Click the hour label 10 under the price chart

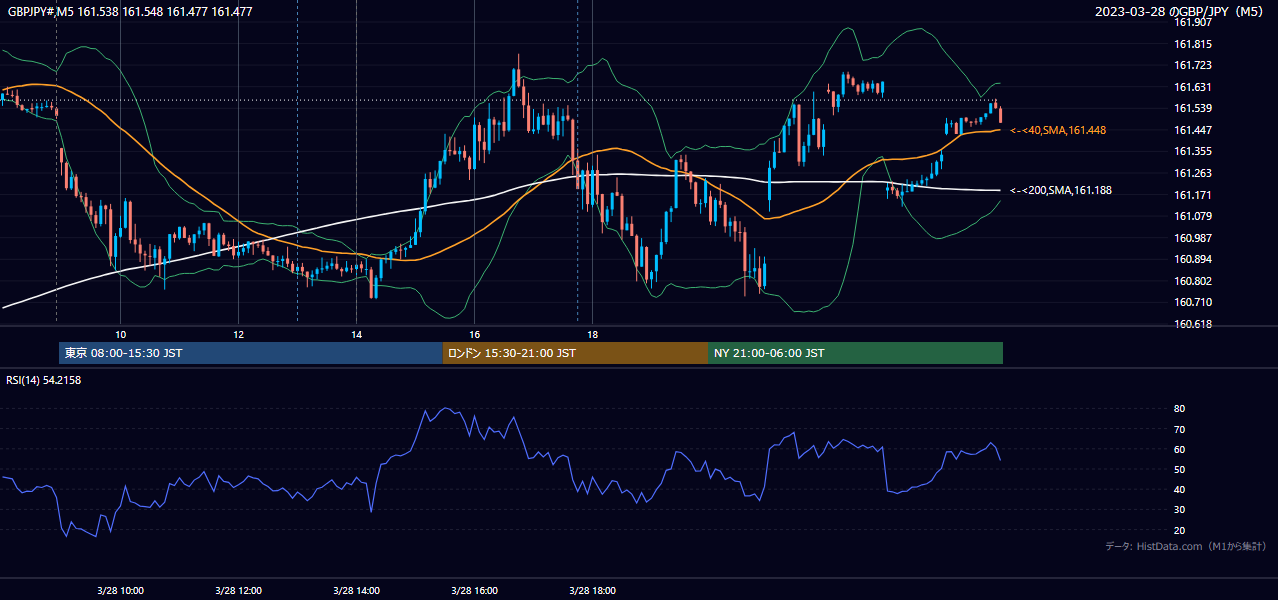(120, 334)
